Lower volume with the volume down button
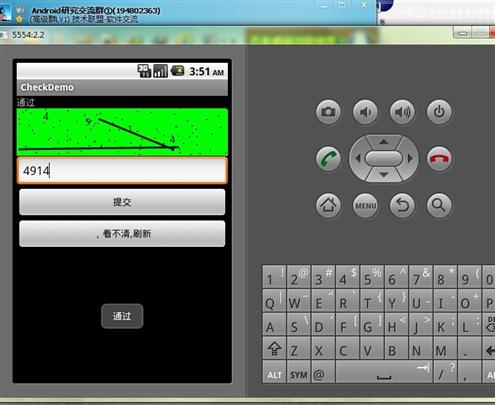The image size is (495, 405). 365,112
